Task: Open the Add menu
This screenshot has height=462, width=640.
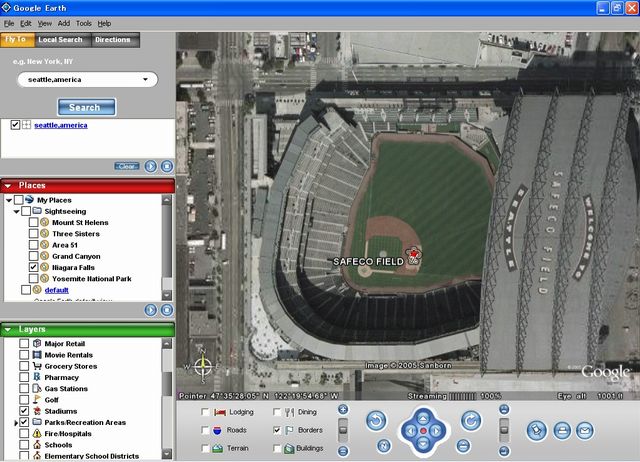Action: 64,24
